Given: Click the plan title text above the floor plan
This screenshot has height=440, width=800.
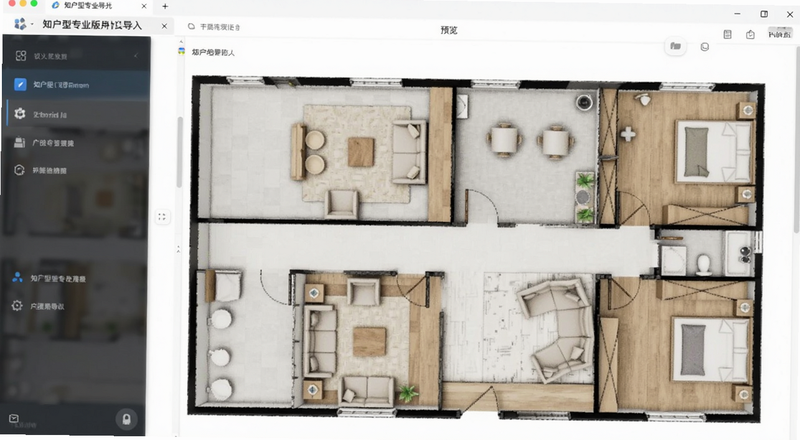Looking at the screenshot, I should [x=213, y=52].
